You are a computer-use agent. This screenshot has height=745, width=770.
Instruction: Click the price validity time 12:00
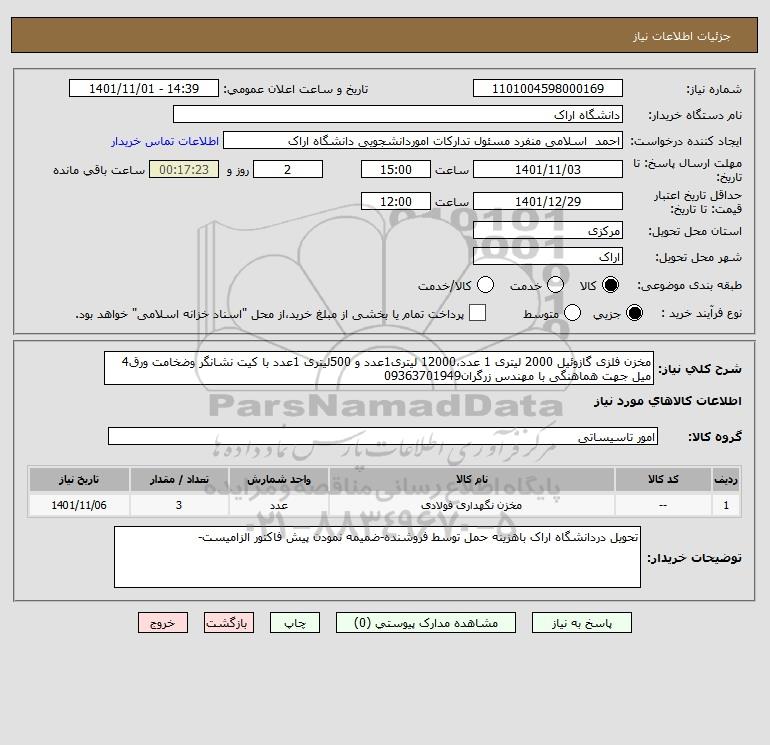[396, 201]
